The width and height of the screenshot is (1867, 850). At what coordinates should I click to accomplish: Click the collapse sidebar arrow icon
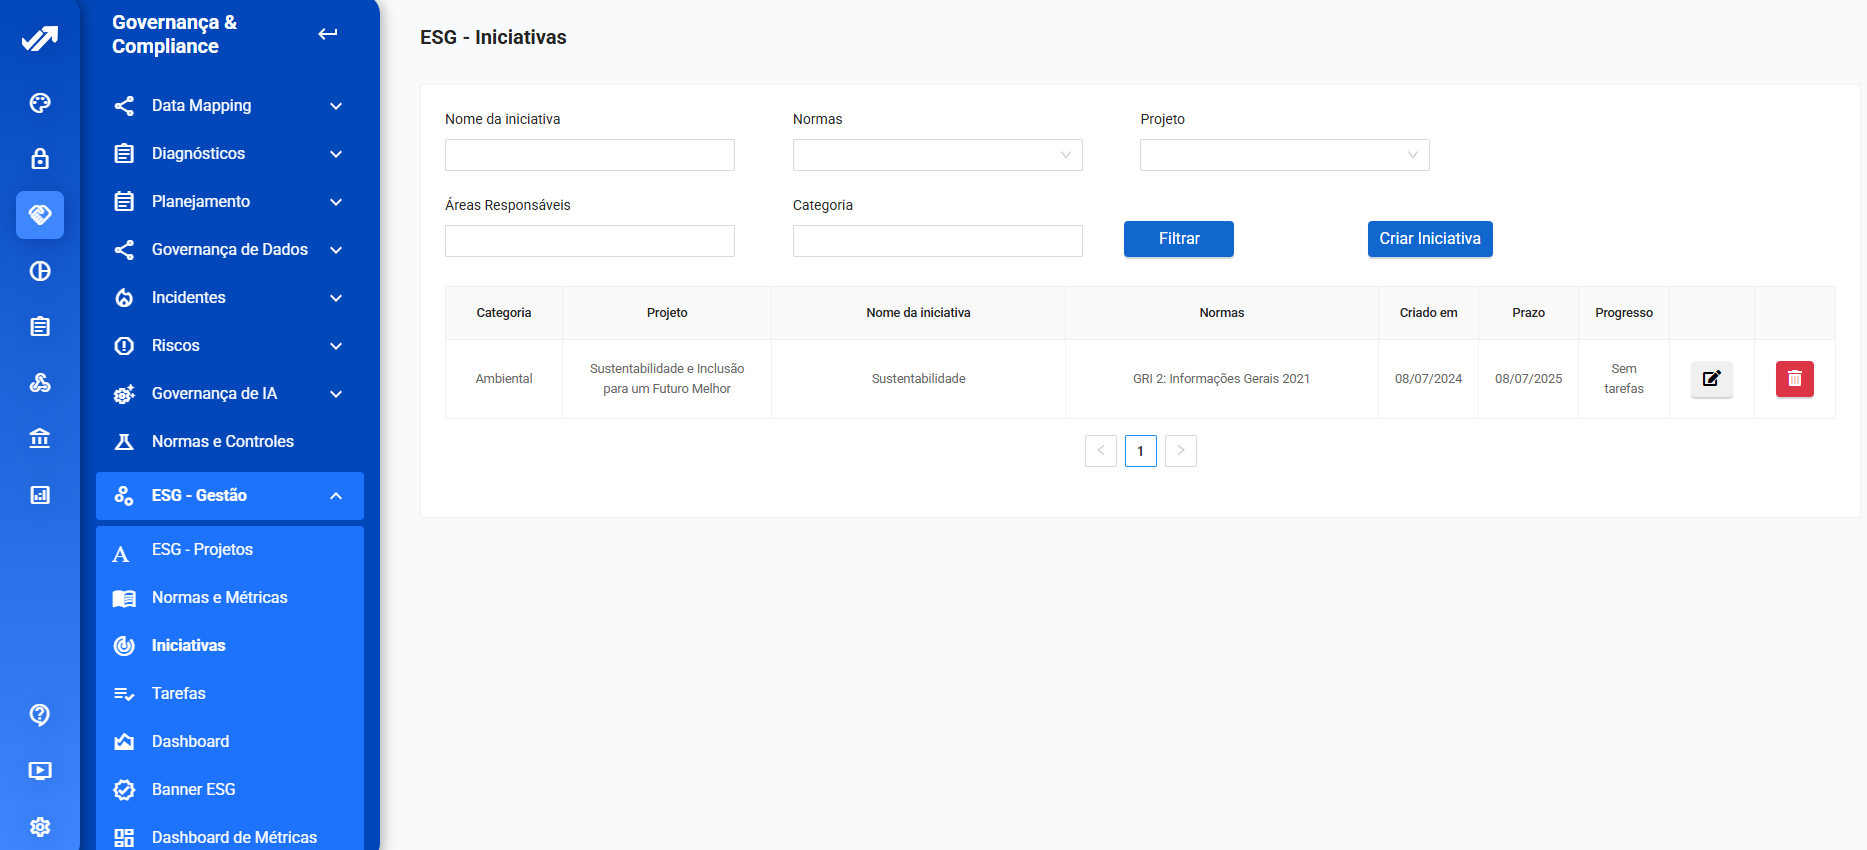[x=328, y=34]
